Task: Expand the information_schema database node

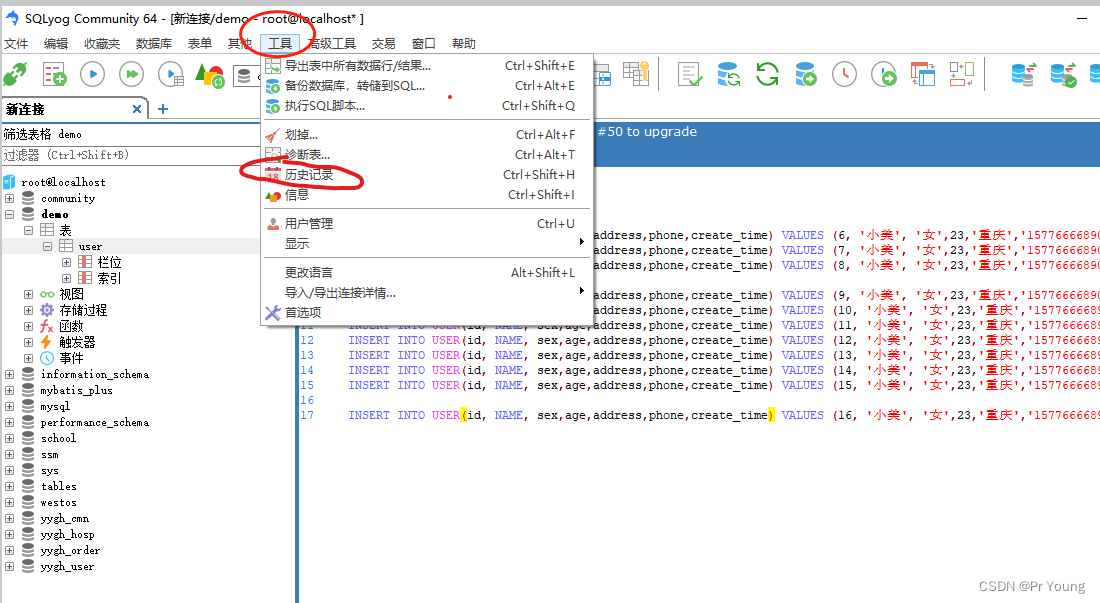Action: point(9,374)
